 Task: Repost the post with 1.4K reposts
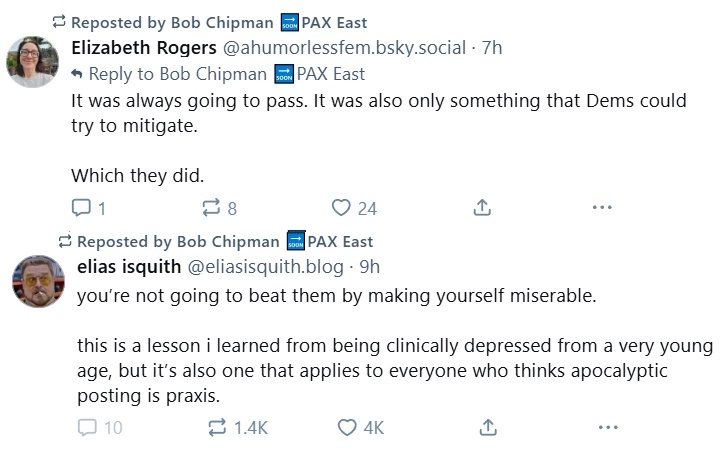[238, 428]
